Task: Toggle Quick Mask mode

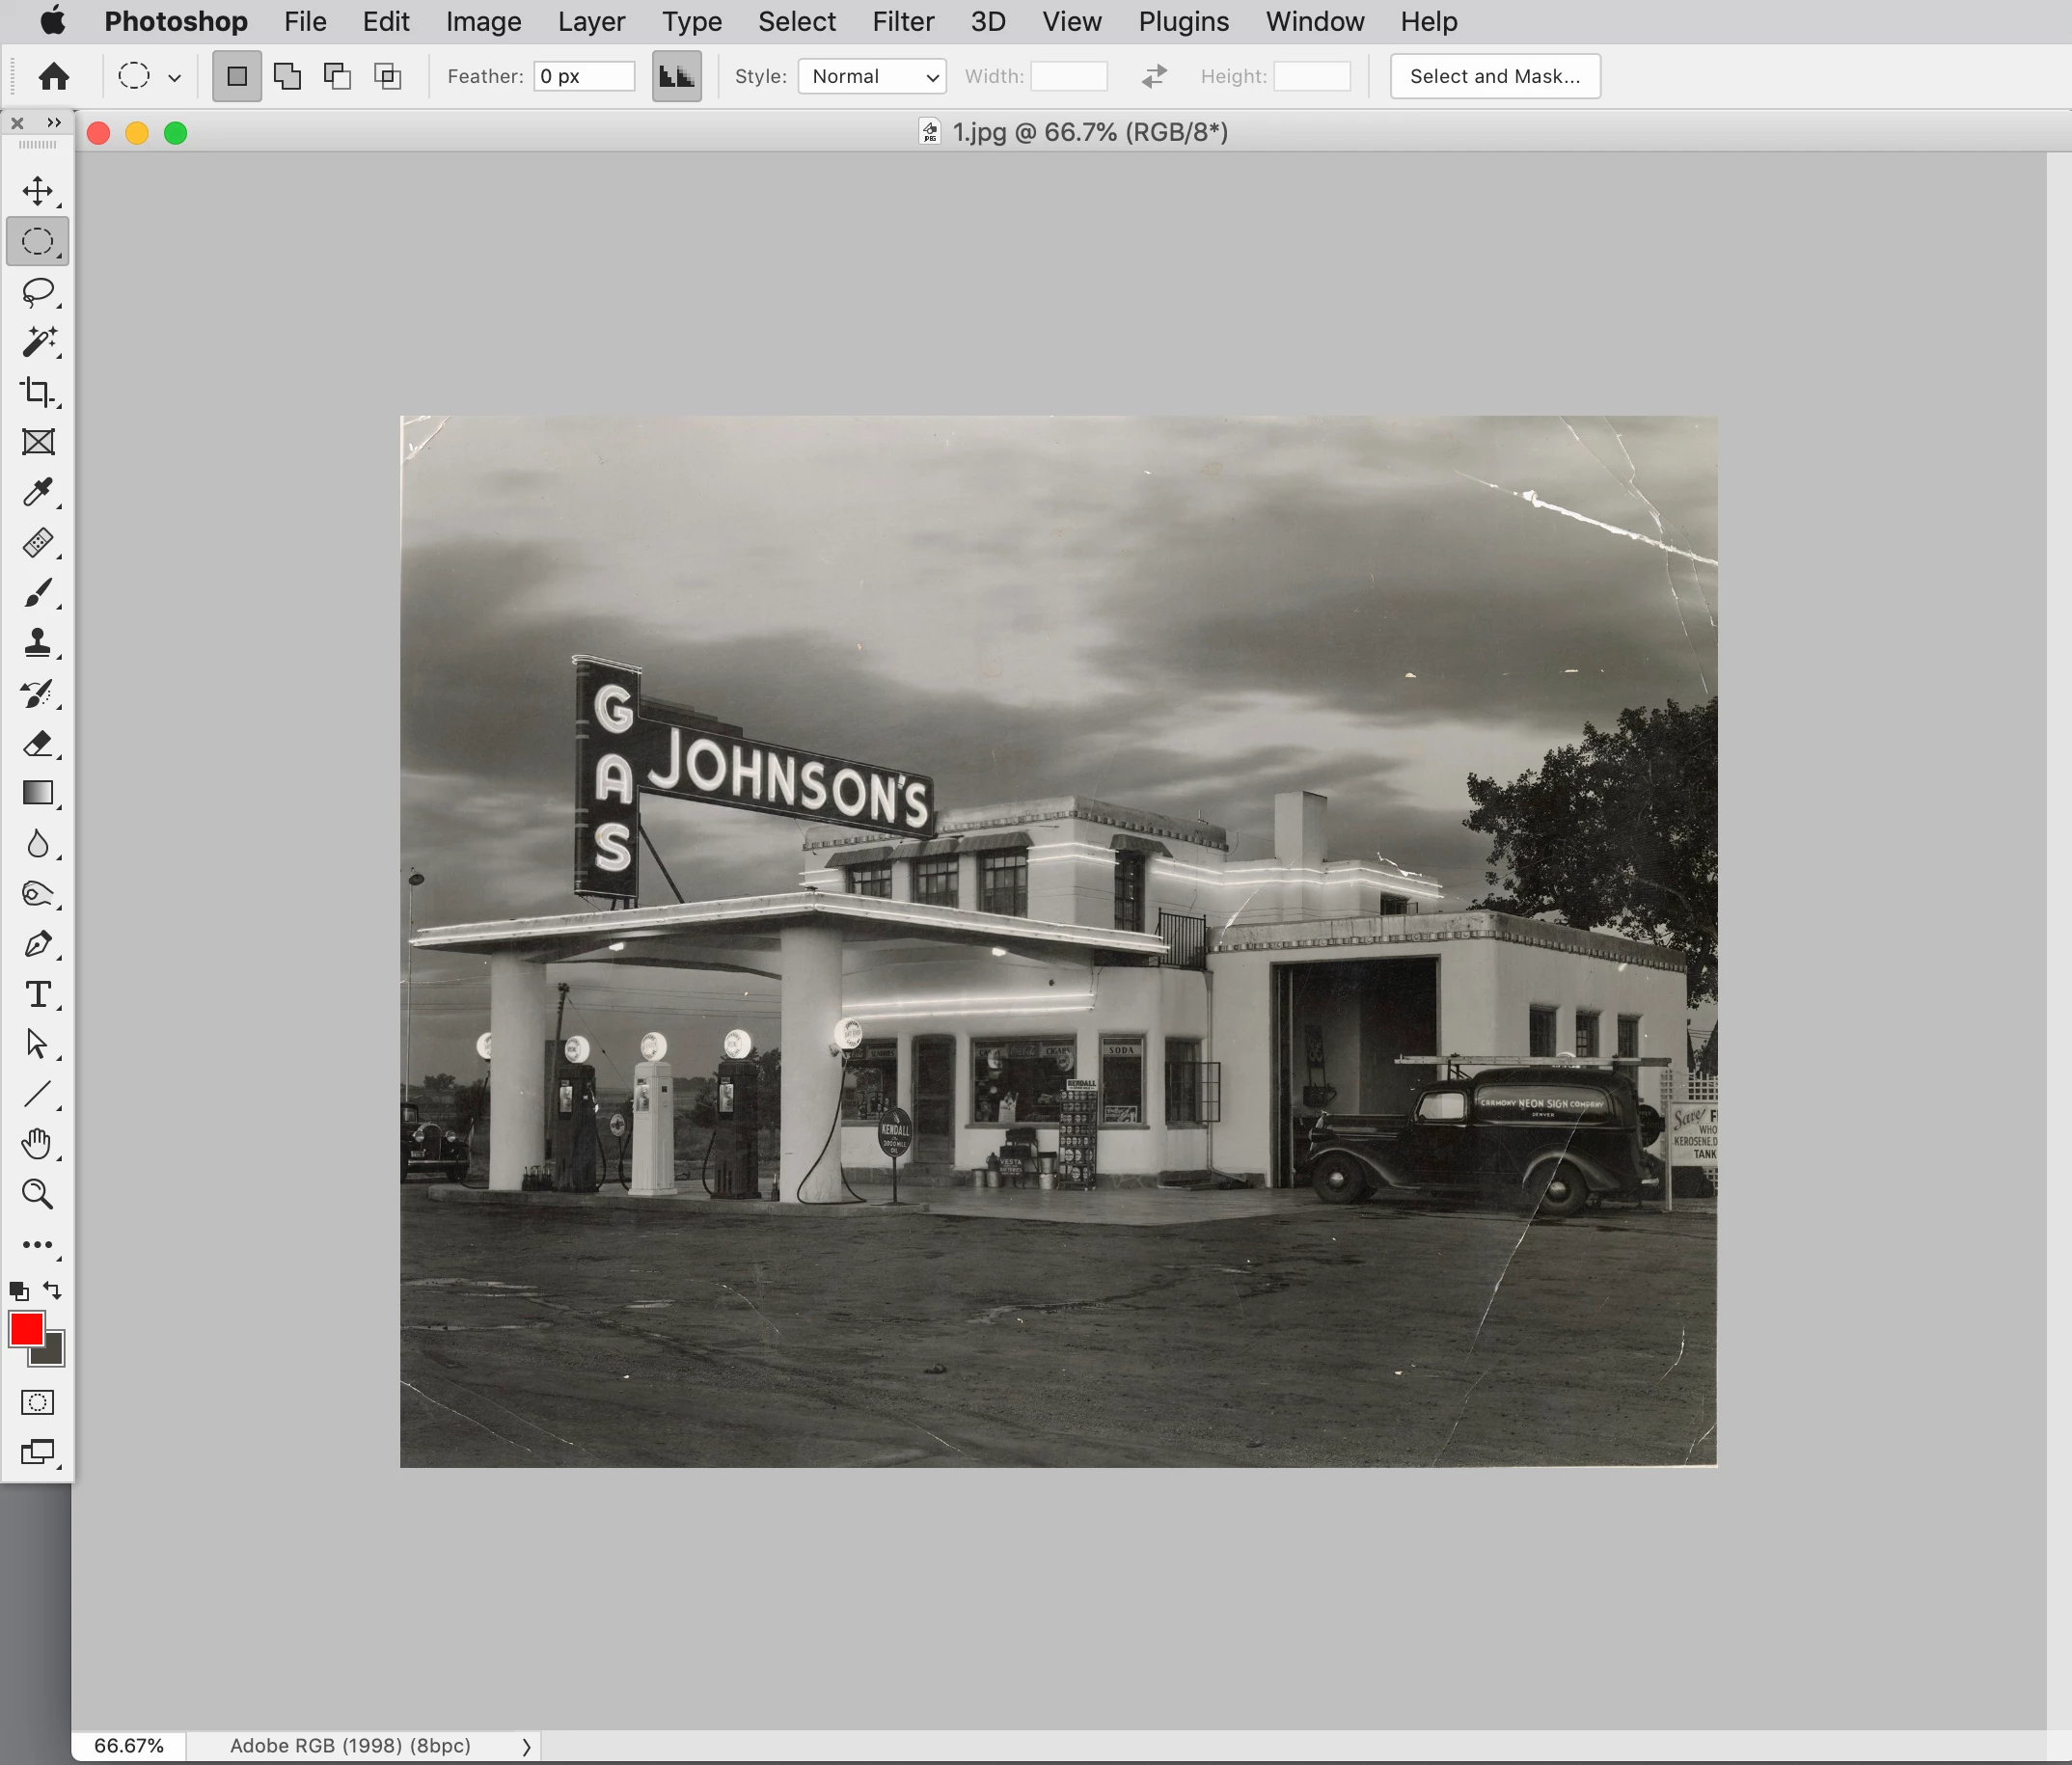Action: (38, 1402)
